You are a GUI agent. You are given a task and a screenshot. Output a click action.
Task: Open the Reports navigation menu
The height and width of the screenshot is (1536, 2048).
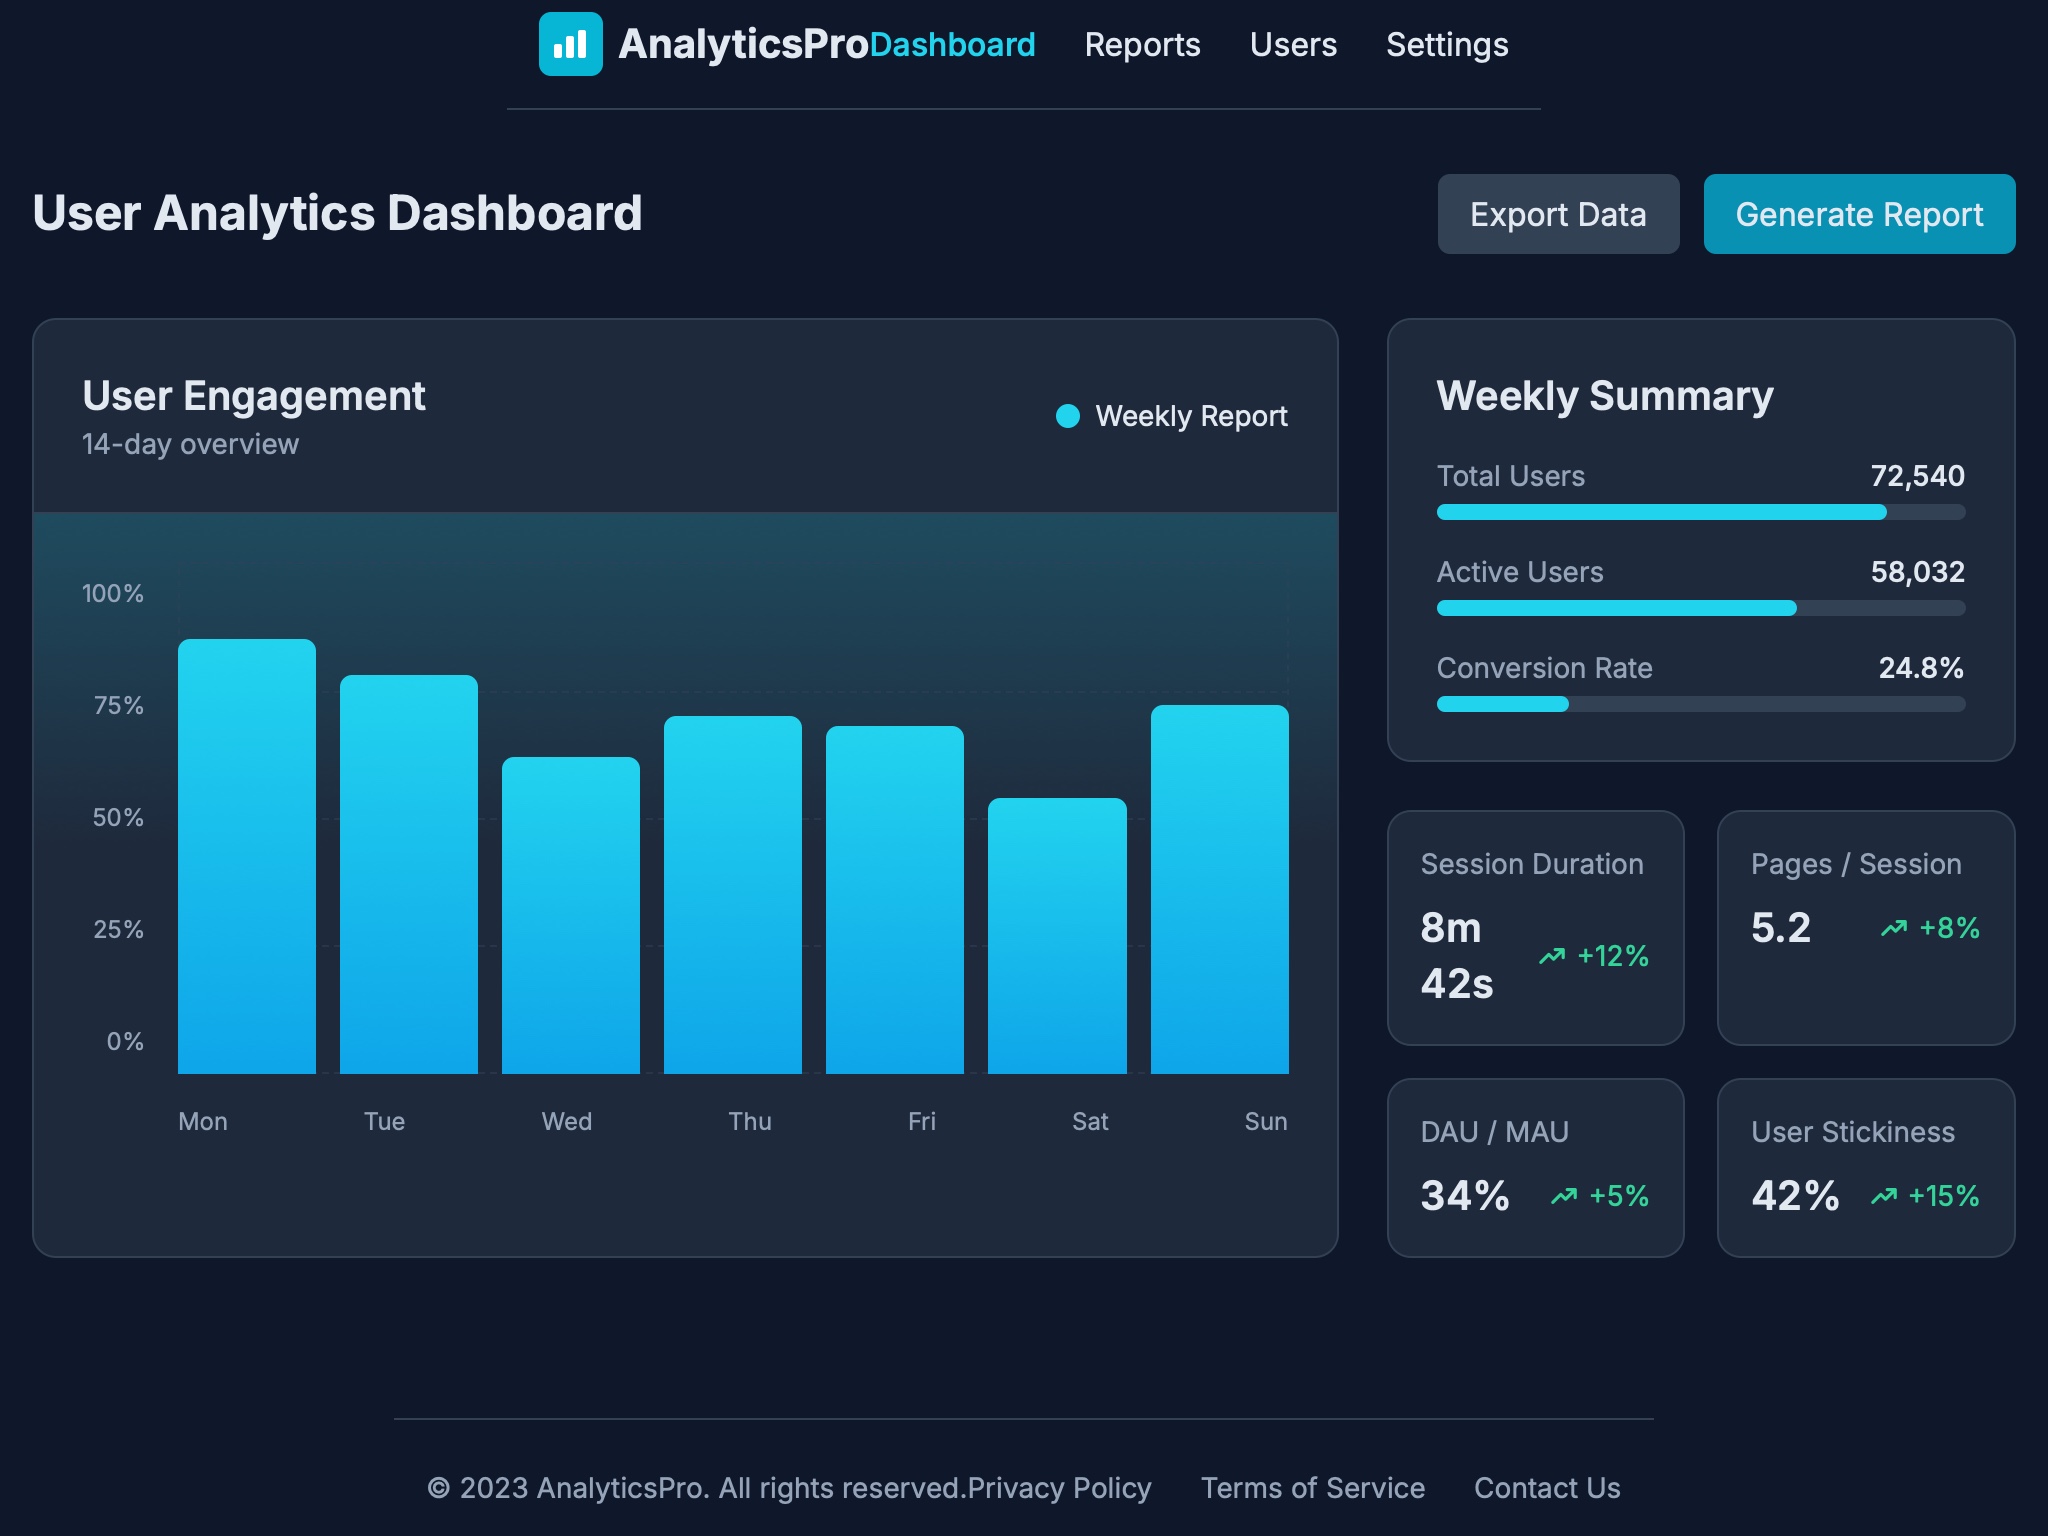(x=1143, y=45)
